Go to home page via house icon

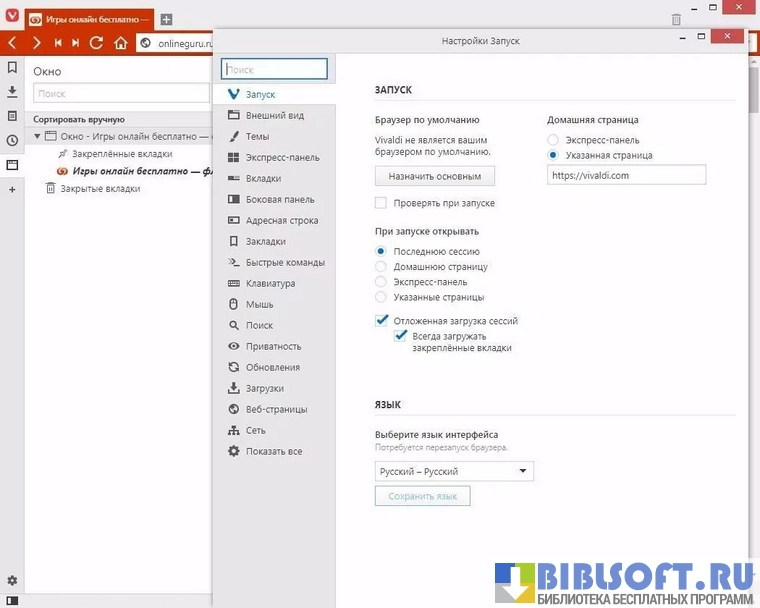tap(121, 43)
